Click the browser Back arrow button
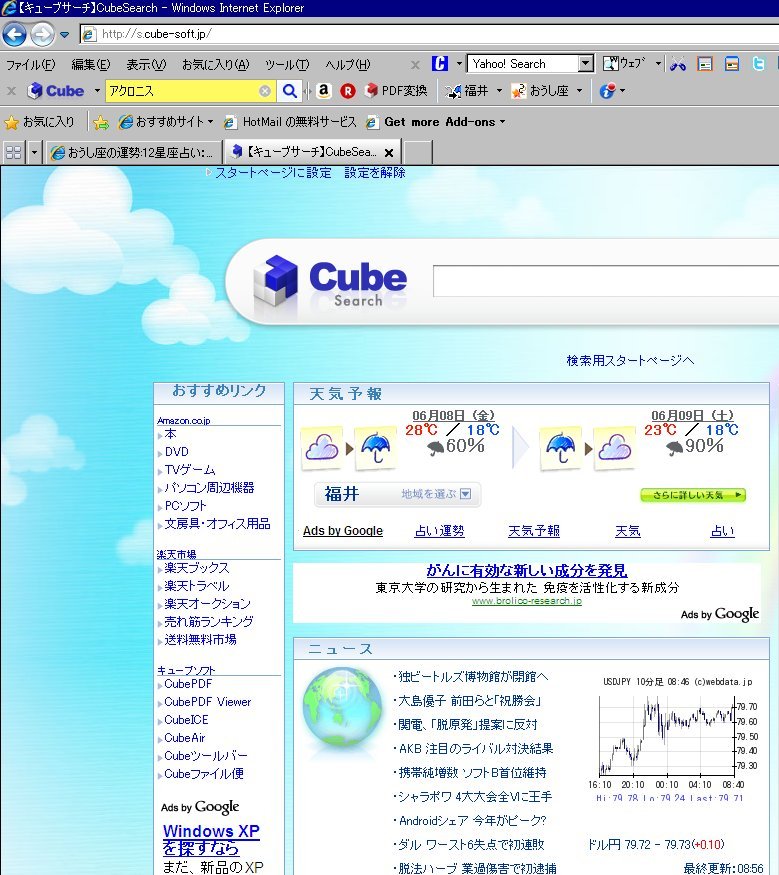The height and width of the screenshot is (875, 779). (x=14, y=35)
